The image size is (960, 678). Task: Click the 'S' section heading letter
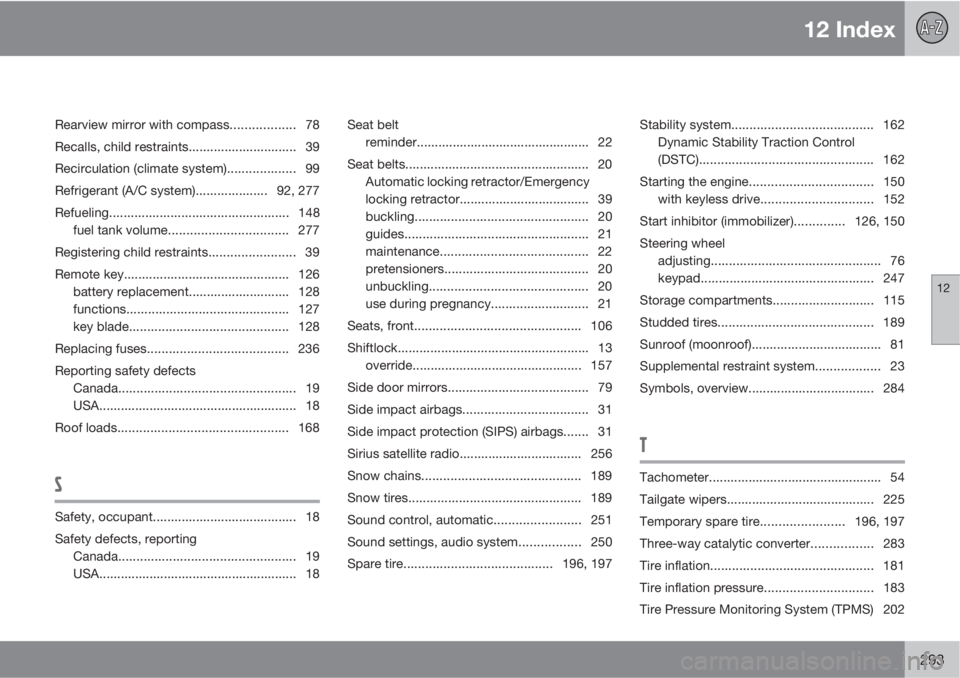[x=58, y=484]
